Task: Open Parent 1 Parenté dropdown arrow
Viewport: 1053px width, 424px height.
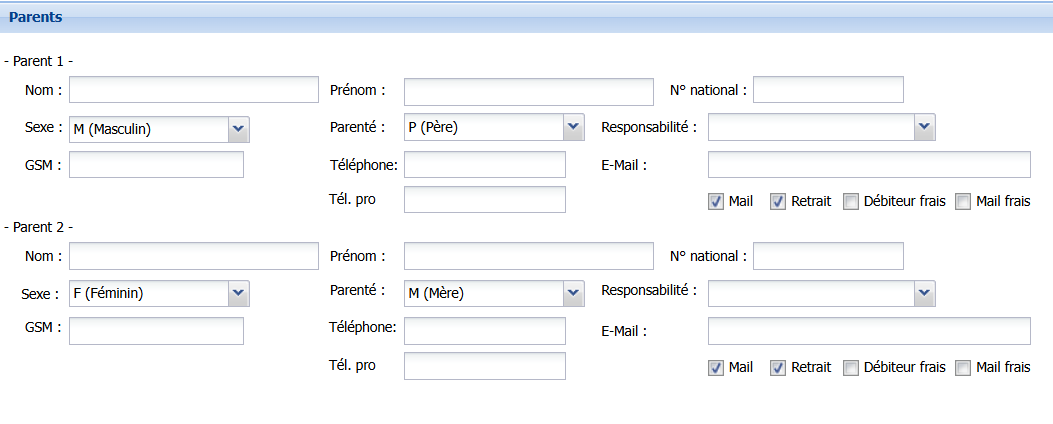Action: (x=573, y=127)
